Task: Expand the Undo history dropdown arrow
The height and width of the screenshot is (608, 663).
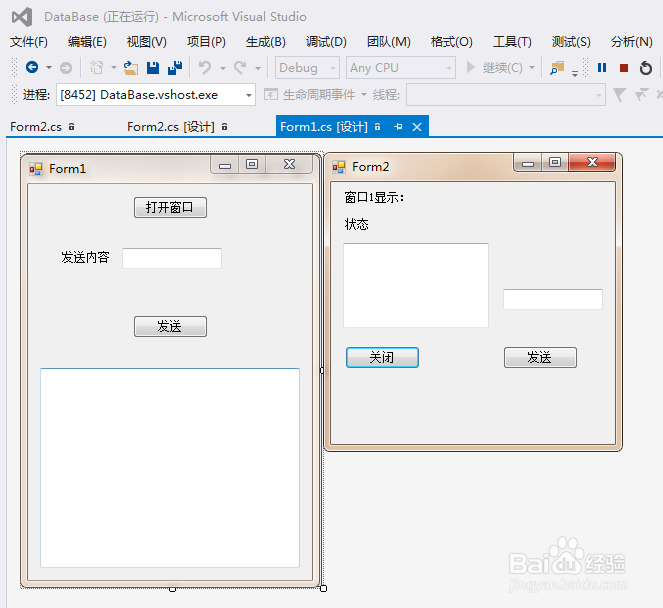Action: (x=223, y=68)
